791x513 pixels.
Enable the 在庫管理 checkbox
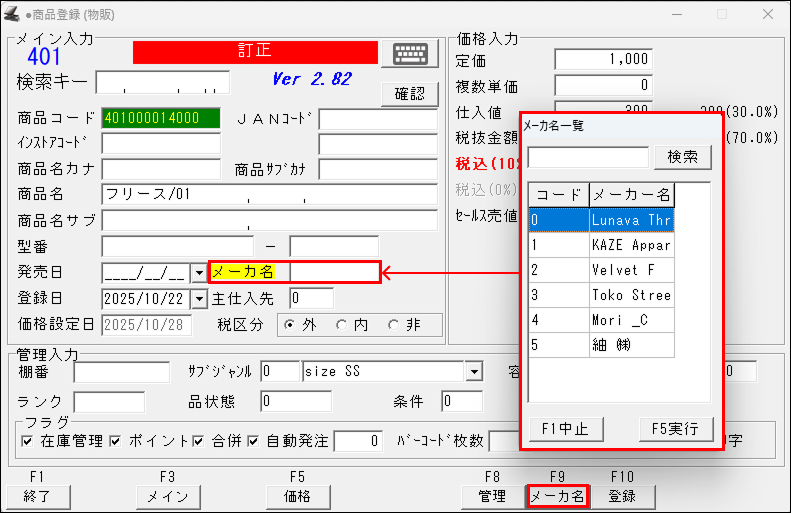tap(27, 440)
